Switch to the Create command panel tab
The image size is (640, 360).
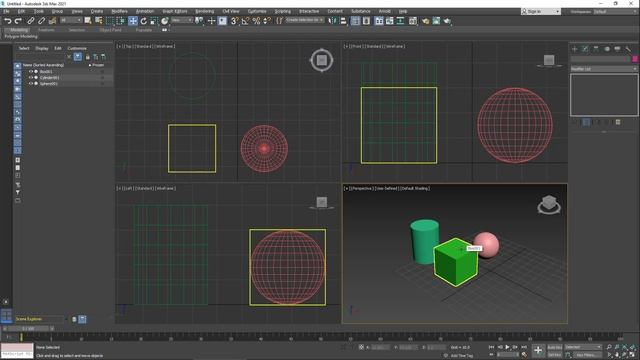pyautogui.click(x=575, y=49)
